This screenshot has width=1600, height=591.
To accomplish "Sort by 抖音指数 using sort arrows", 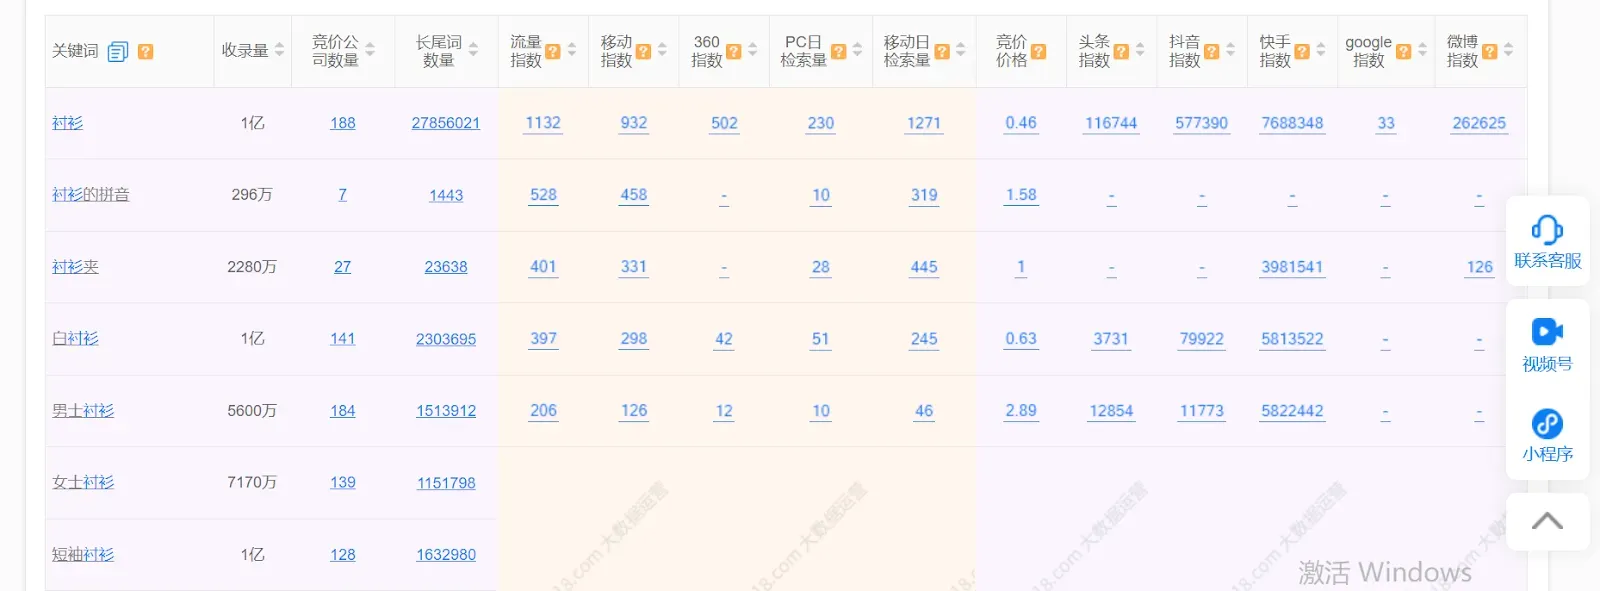I will 1230,50.
